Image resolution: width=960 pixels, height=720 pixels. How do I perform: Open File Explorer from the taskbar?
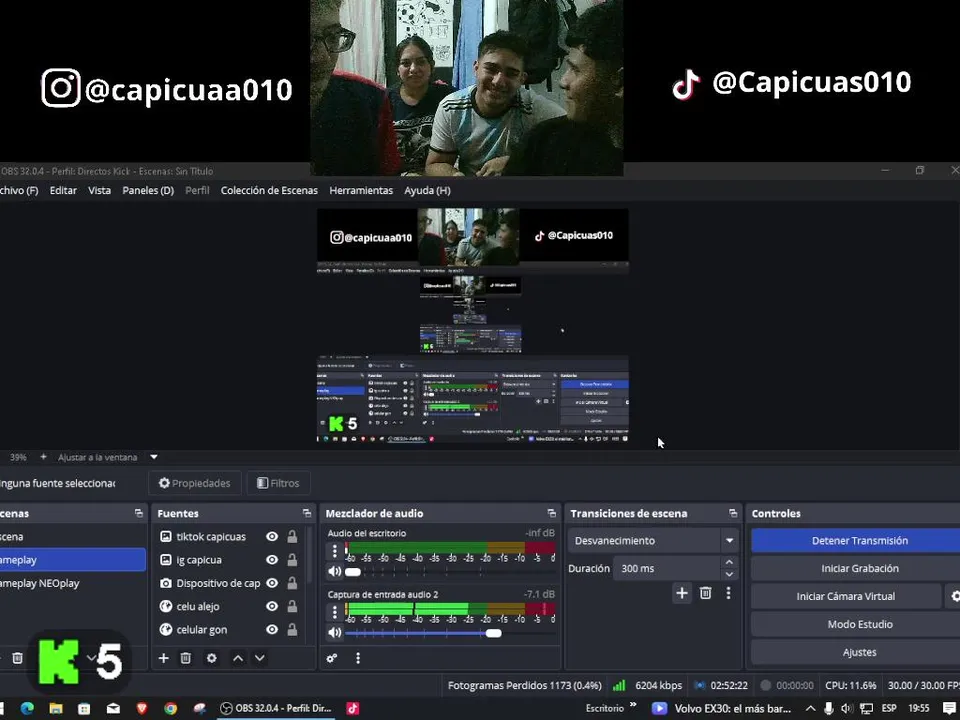point(56,708)
